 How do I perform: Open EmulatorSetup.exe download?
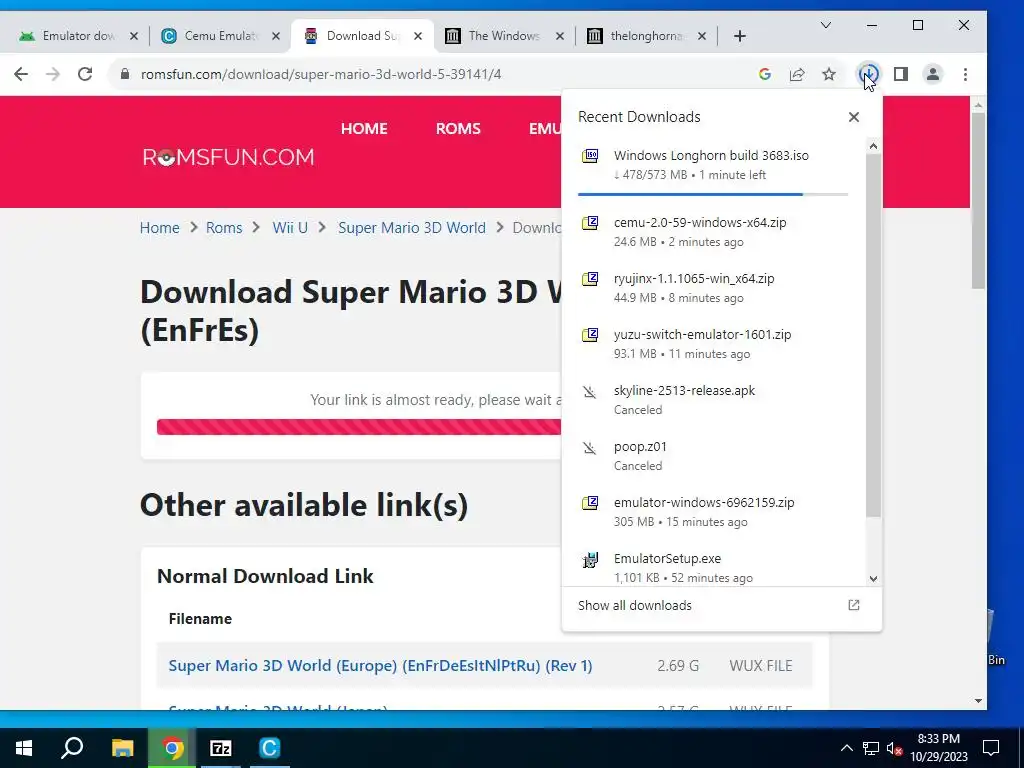[713, 566]
